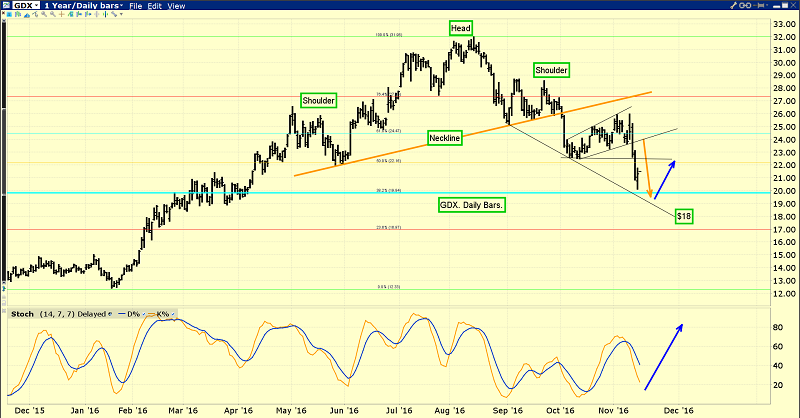Click the Stoch indicator label
Viewport: 800px width, 418px height.
[22, 314]
